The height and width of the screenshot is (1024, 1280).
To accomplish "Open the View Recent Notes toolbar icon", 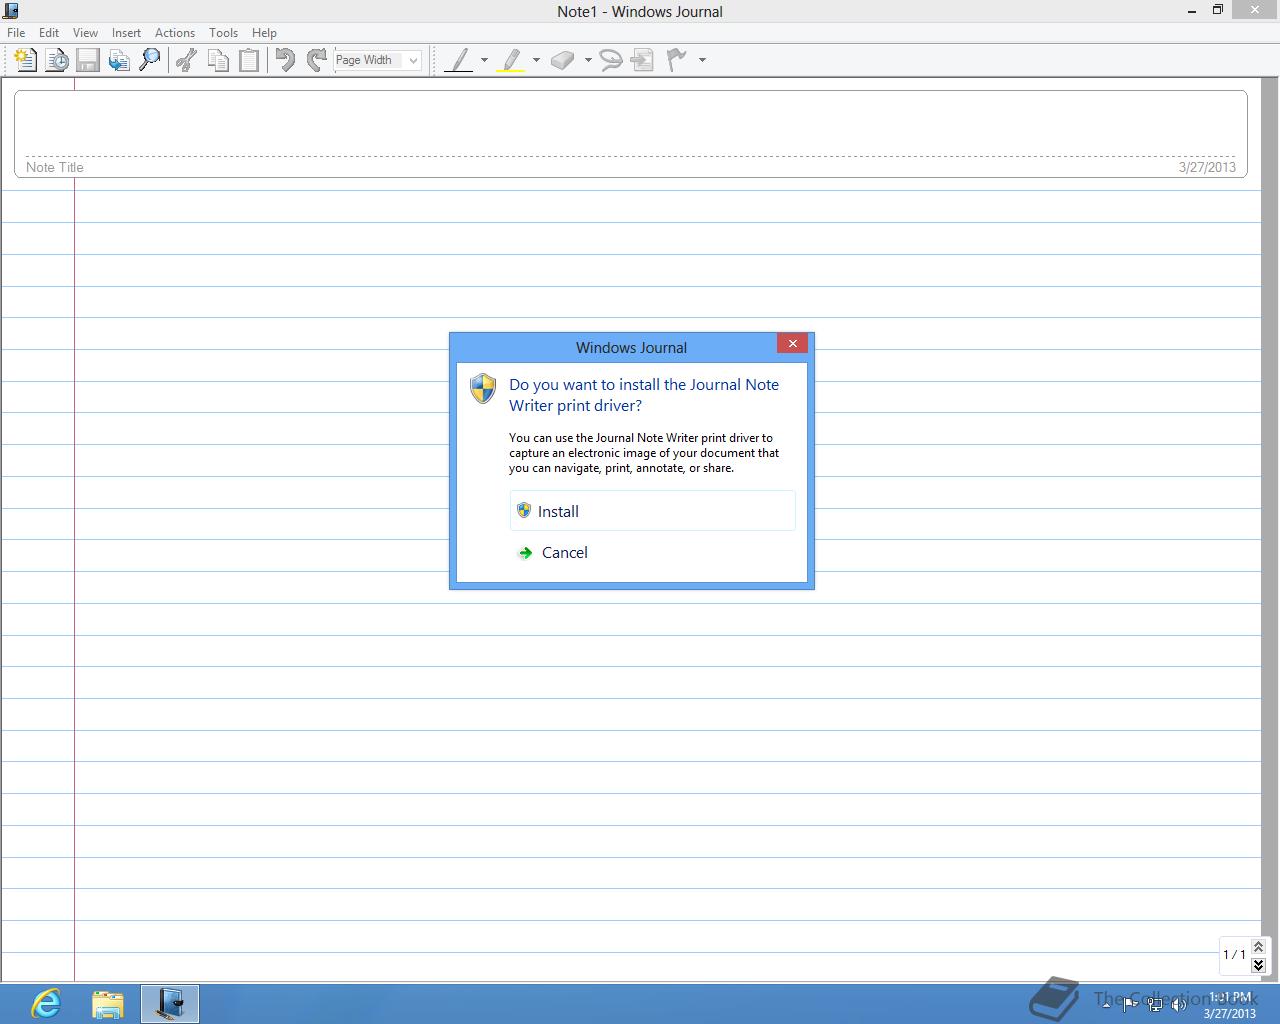I will [57, 60].
